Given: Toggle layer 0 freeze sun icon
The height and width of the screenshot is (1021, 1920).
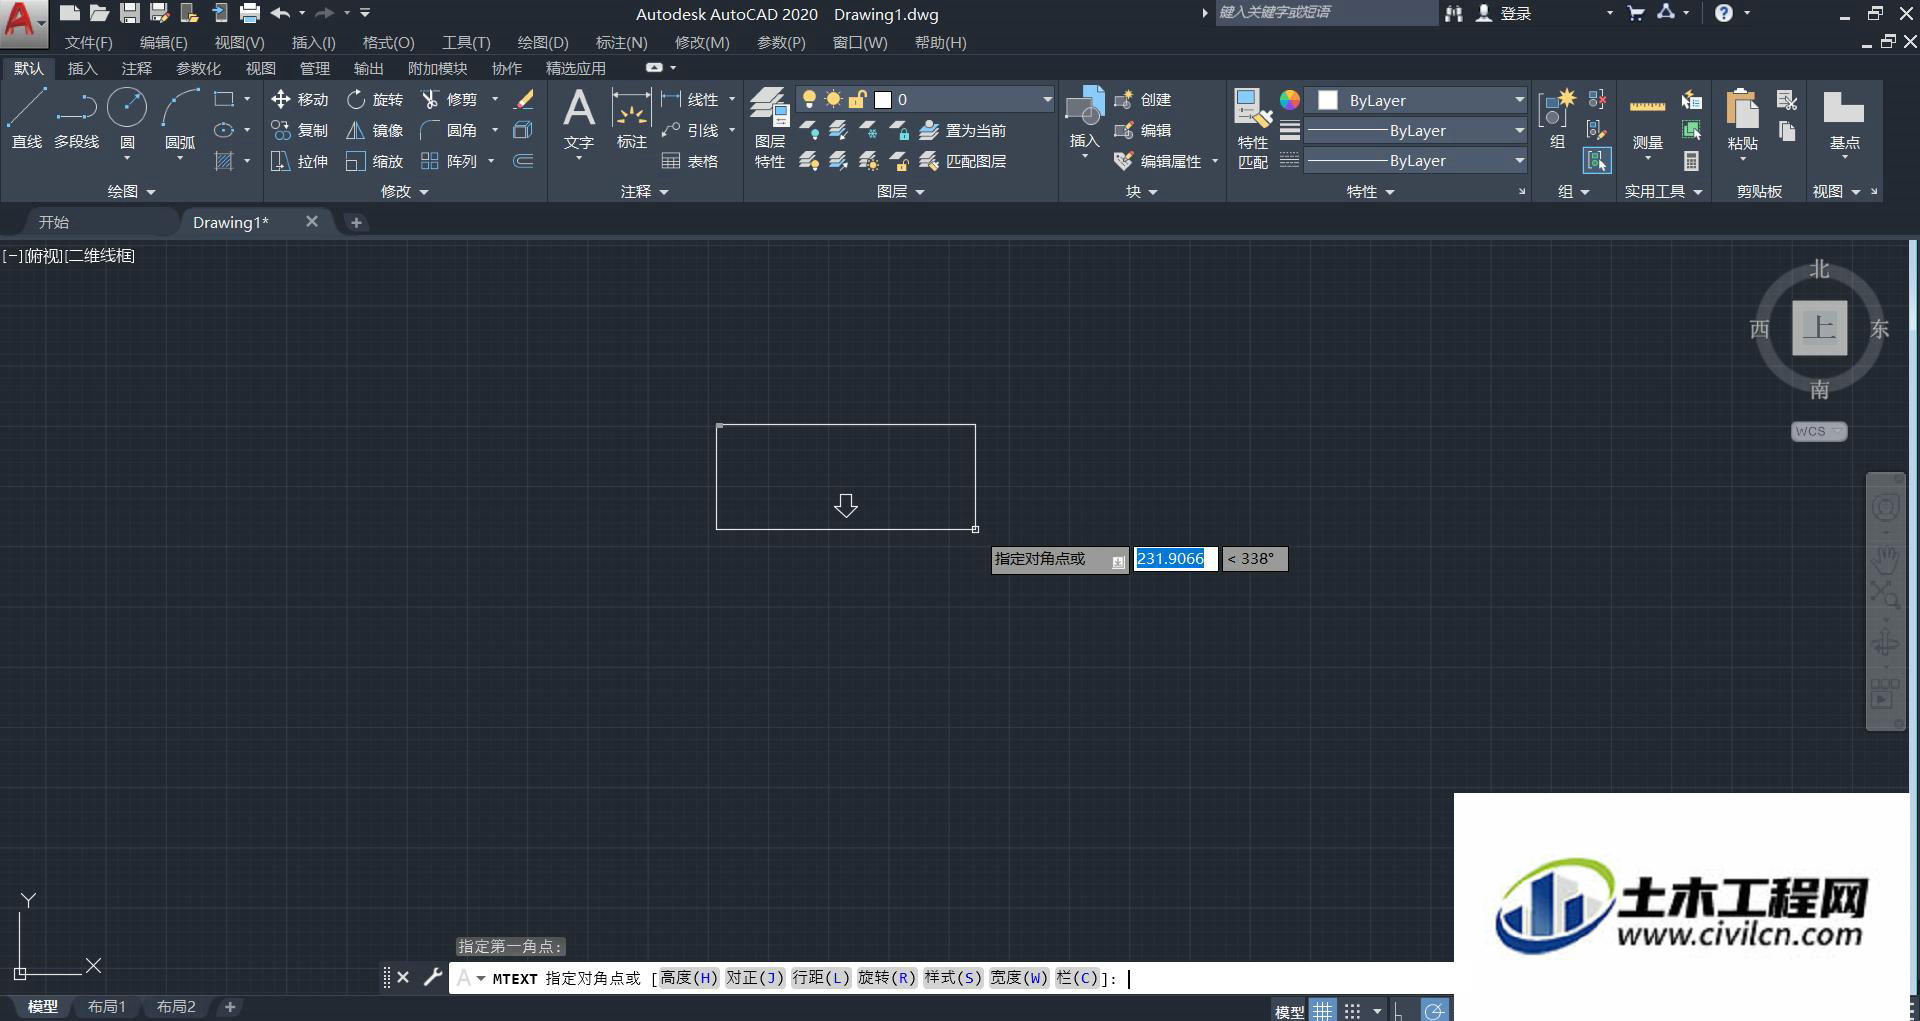Looking at the screenshot, I should point(833,99).
